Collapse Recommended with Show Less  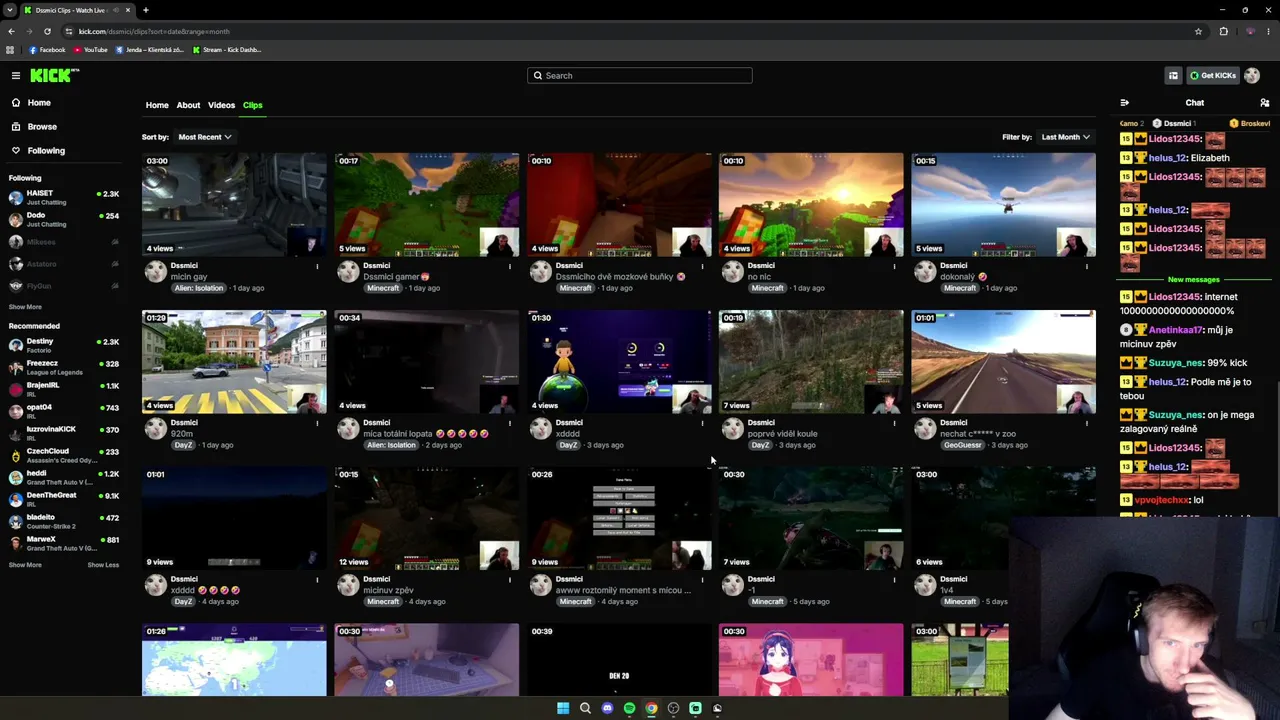coord(103,565)
